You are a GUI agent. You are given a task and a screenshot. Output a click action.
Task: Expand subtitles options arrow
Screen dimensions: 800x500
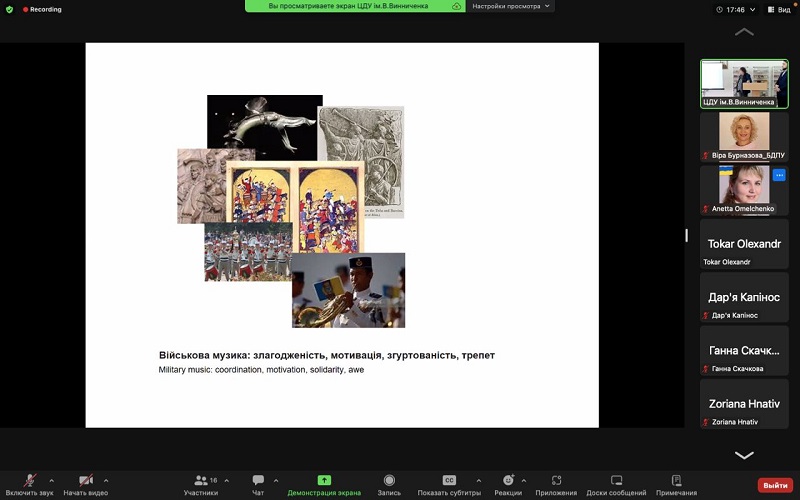point(479,481)
